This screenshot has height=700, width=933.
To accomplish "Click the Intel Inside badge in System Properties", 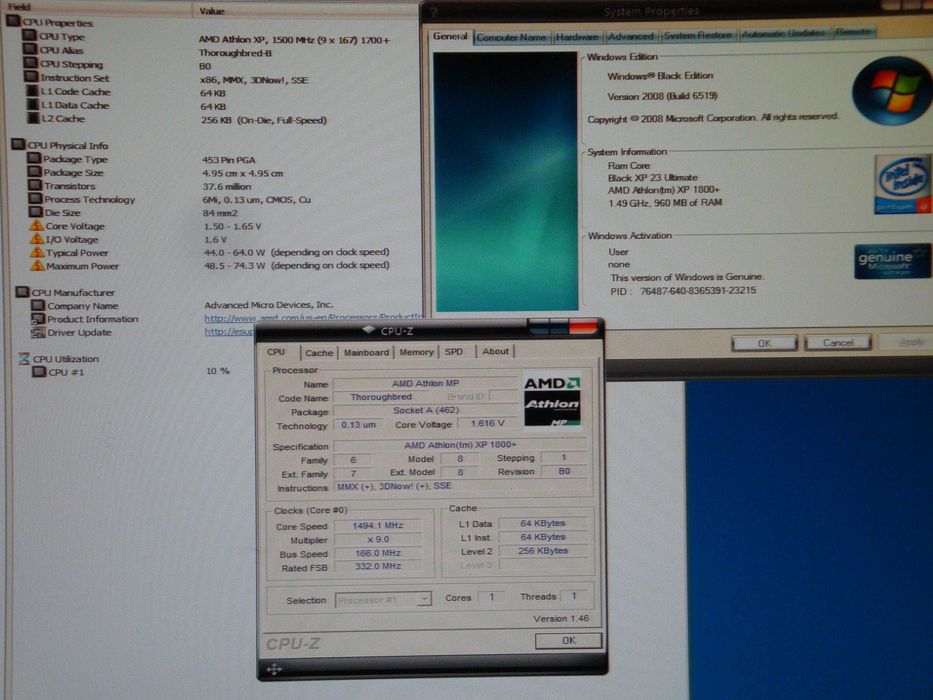I will coord(902,184).
